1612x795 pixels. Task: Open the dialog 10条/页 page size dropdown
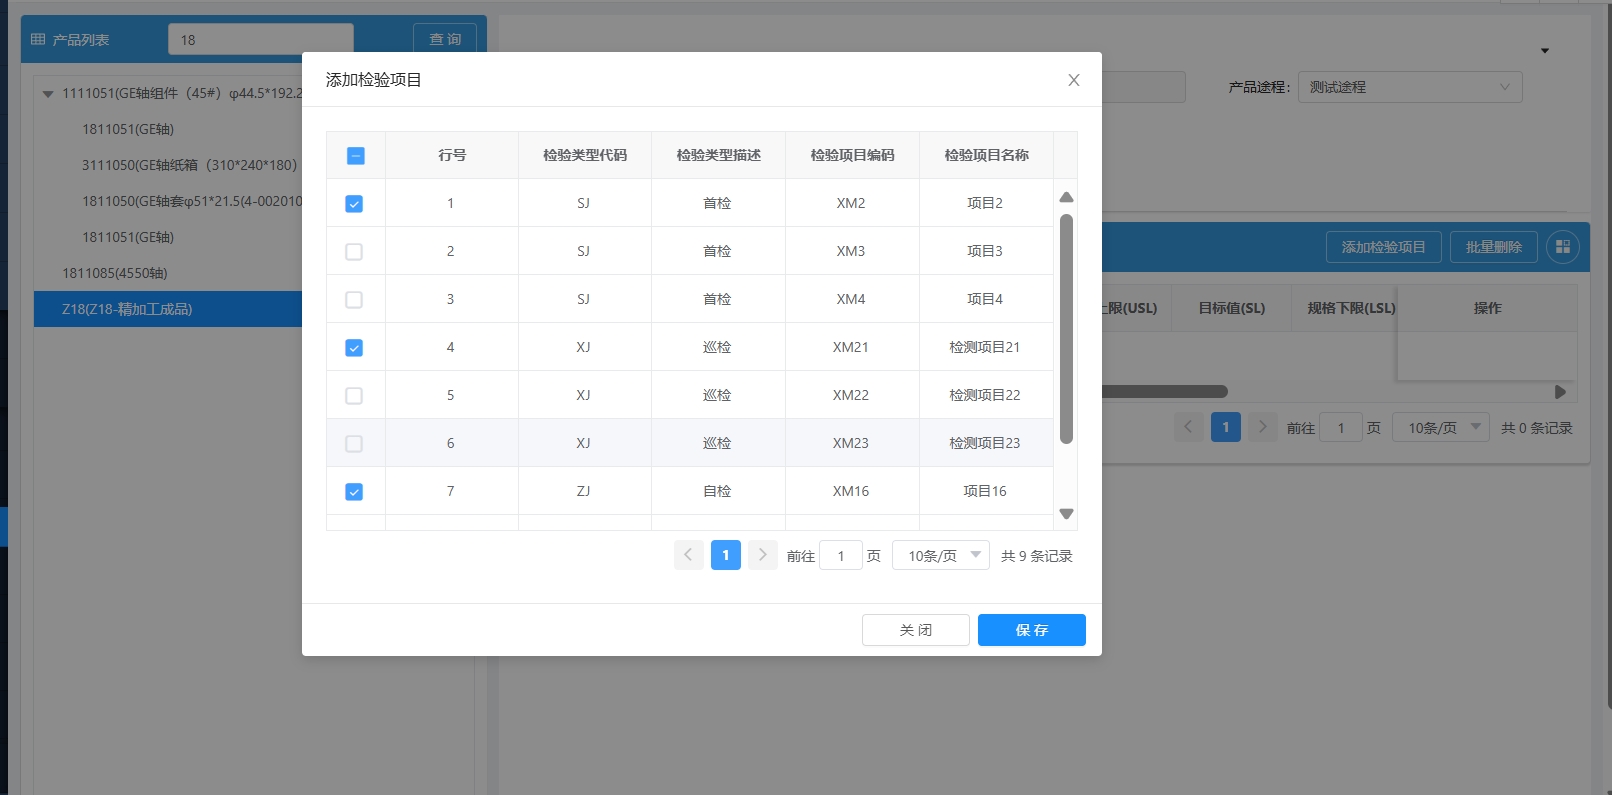(x=941, y=555)
